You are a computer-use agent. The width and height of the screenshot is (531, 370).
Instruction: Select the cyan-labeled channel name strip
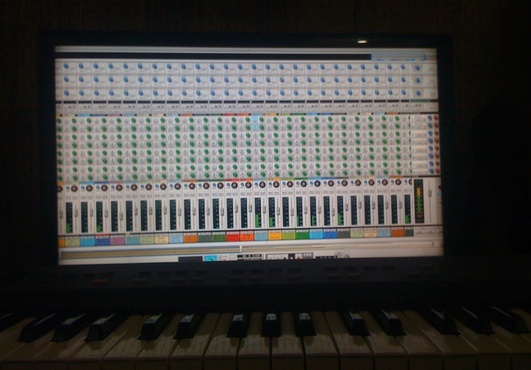pos(316,234)
